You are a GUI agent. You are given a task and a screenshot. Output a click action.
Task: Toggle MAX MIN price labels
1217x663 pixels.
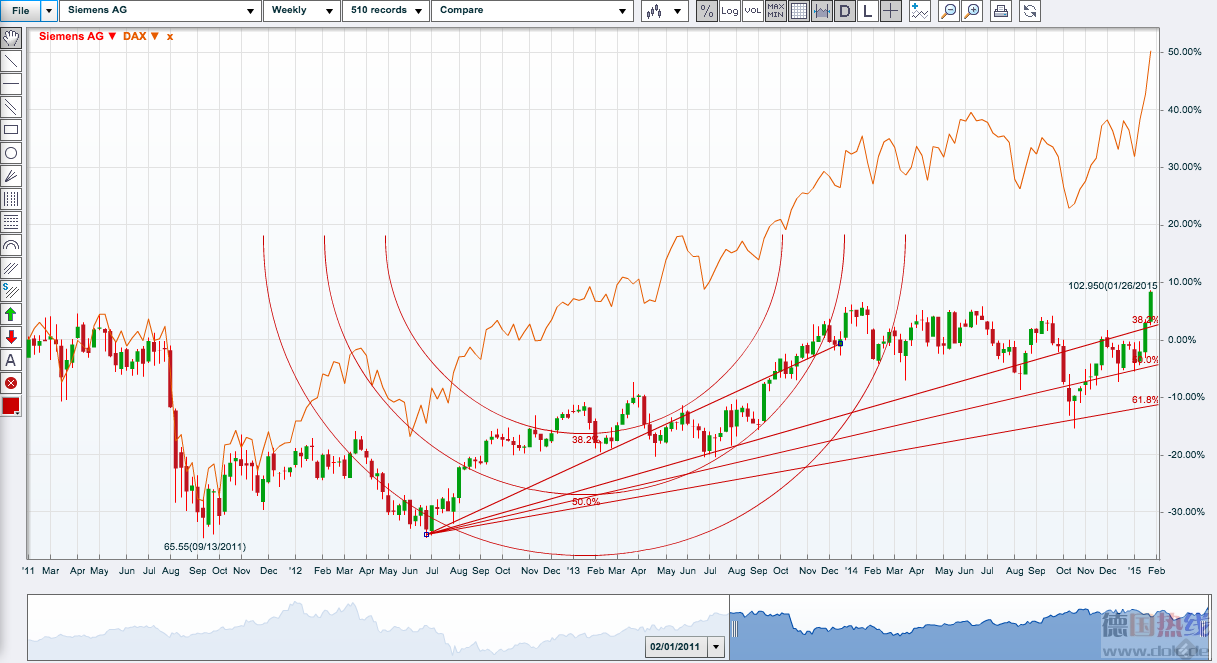tap(776, 11)
